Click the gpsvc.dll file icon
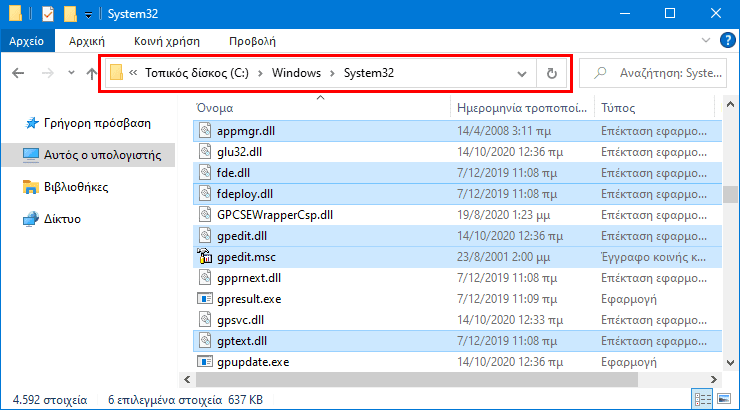 (x=205, y=320)
